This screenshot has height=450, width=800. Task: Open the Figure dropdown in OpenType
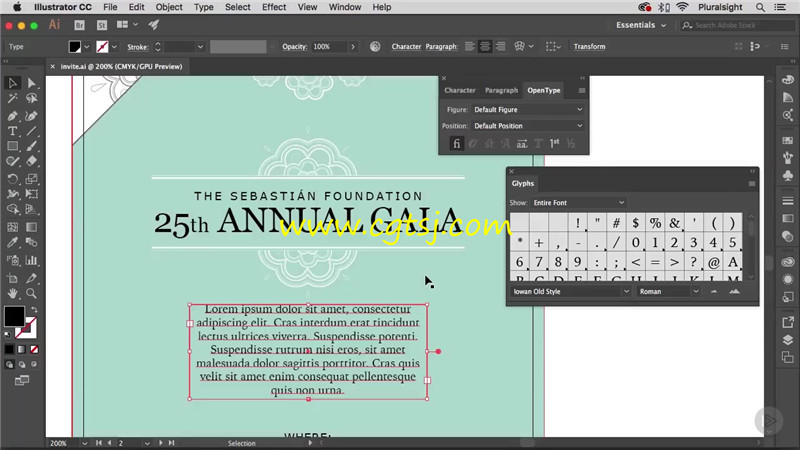click(528, 110)
